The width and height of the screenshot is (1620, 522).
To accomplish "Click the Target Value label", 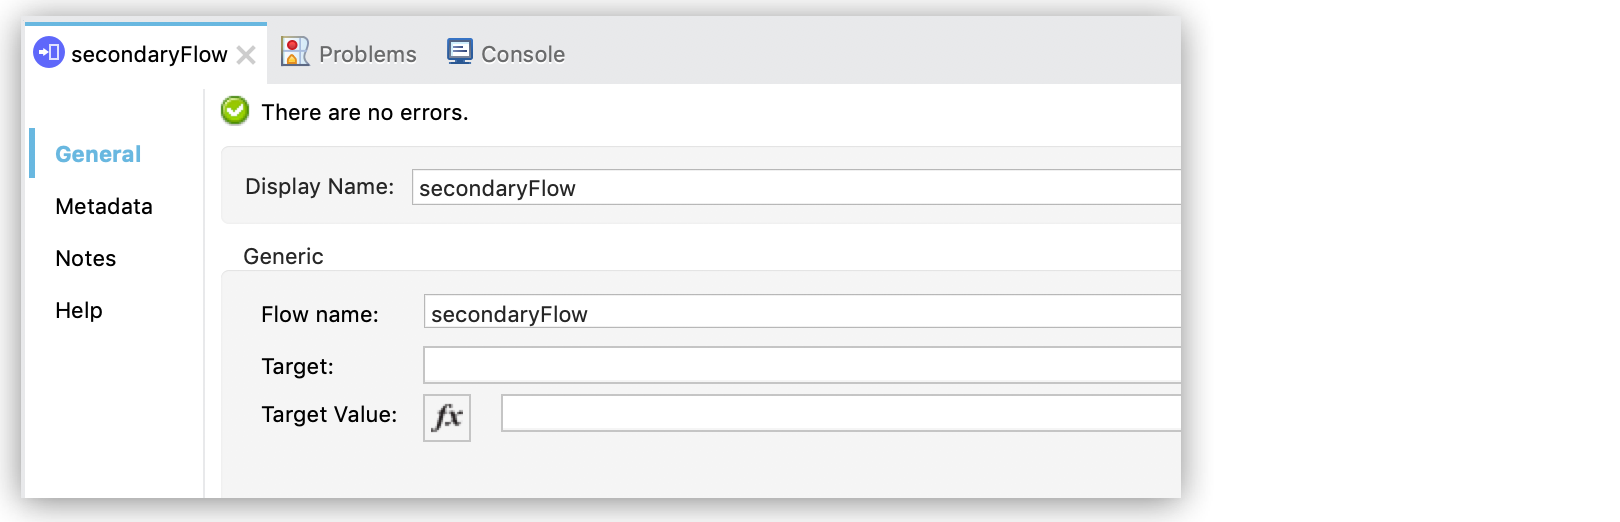I will click(329, 414).
